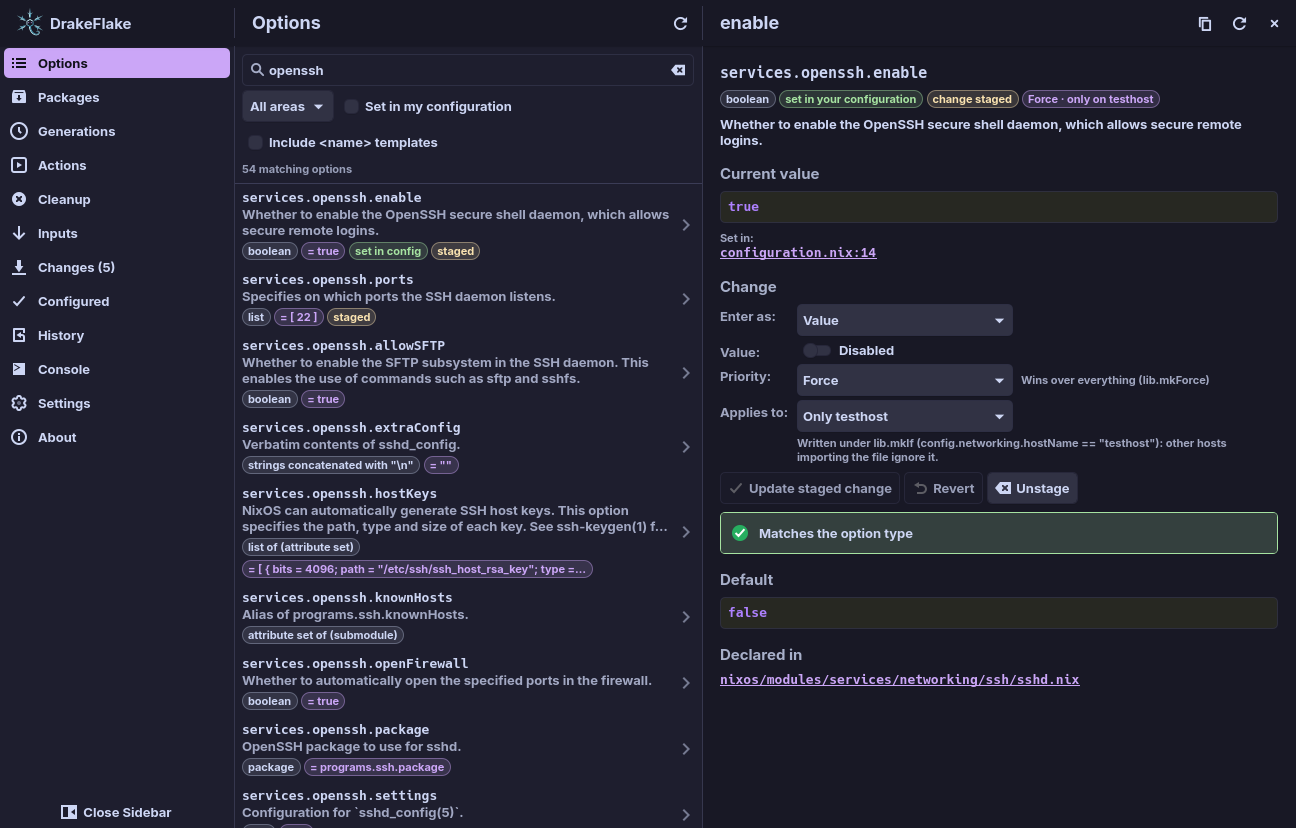Show the Configured options page
Viewport: 1296px width, 828px height.
click(117, 301)
